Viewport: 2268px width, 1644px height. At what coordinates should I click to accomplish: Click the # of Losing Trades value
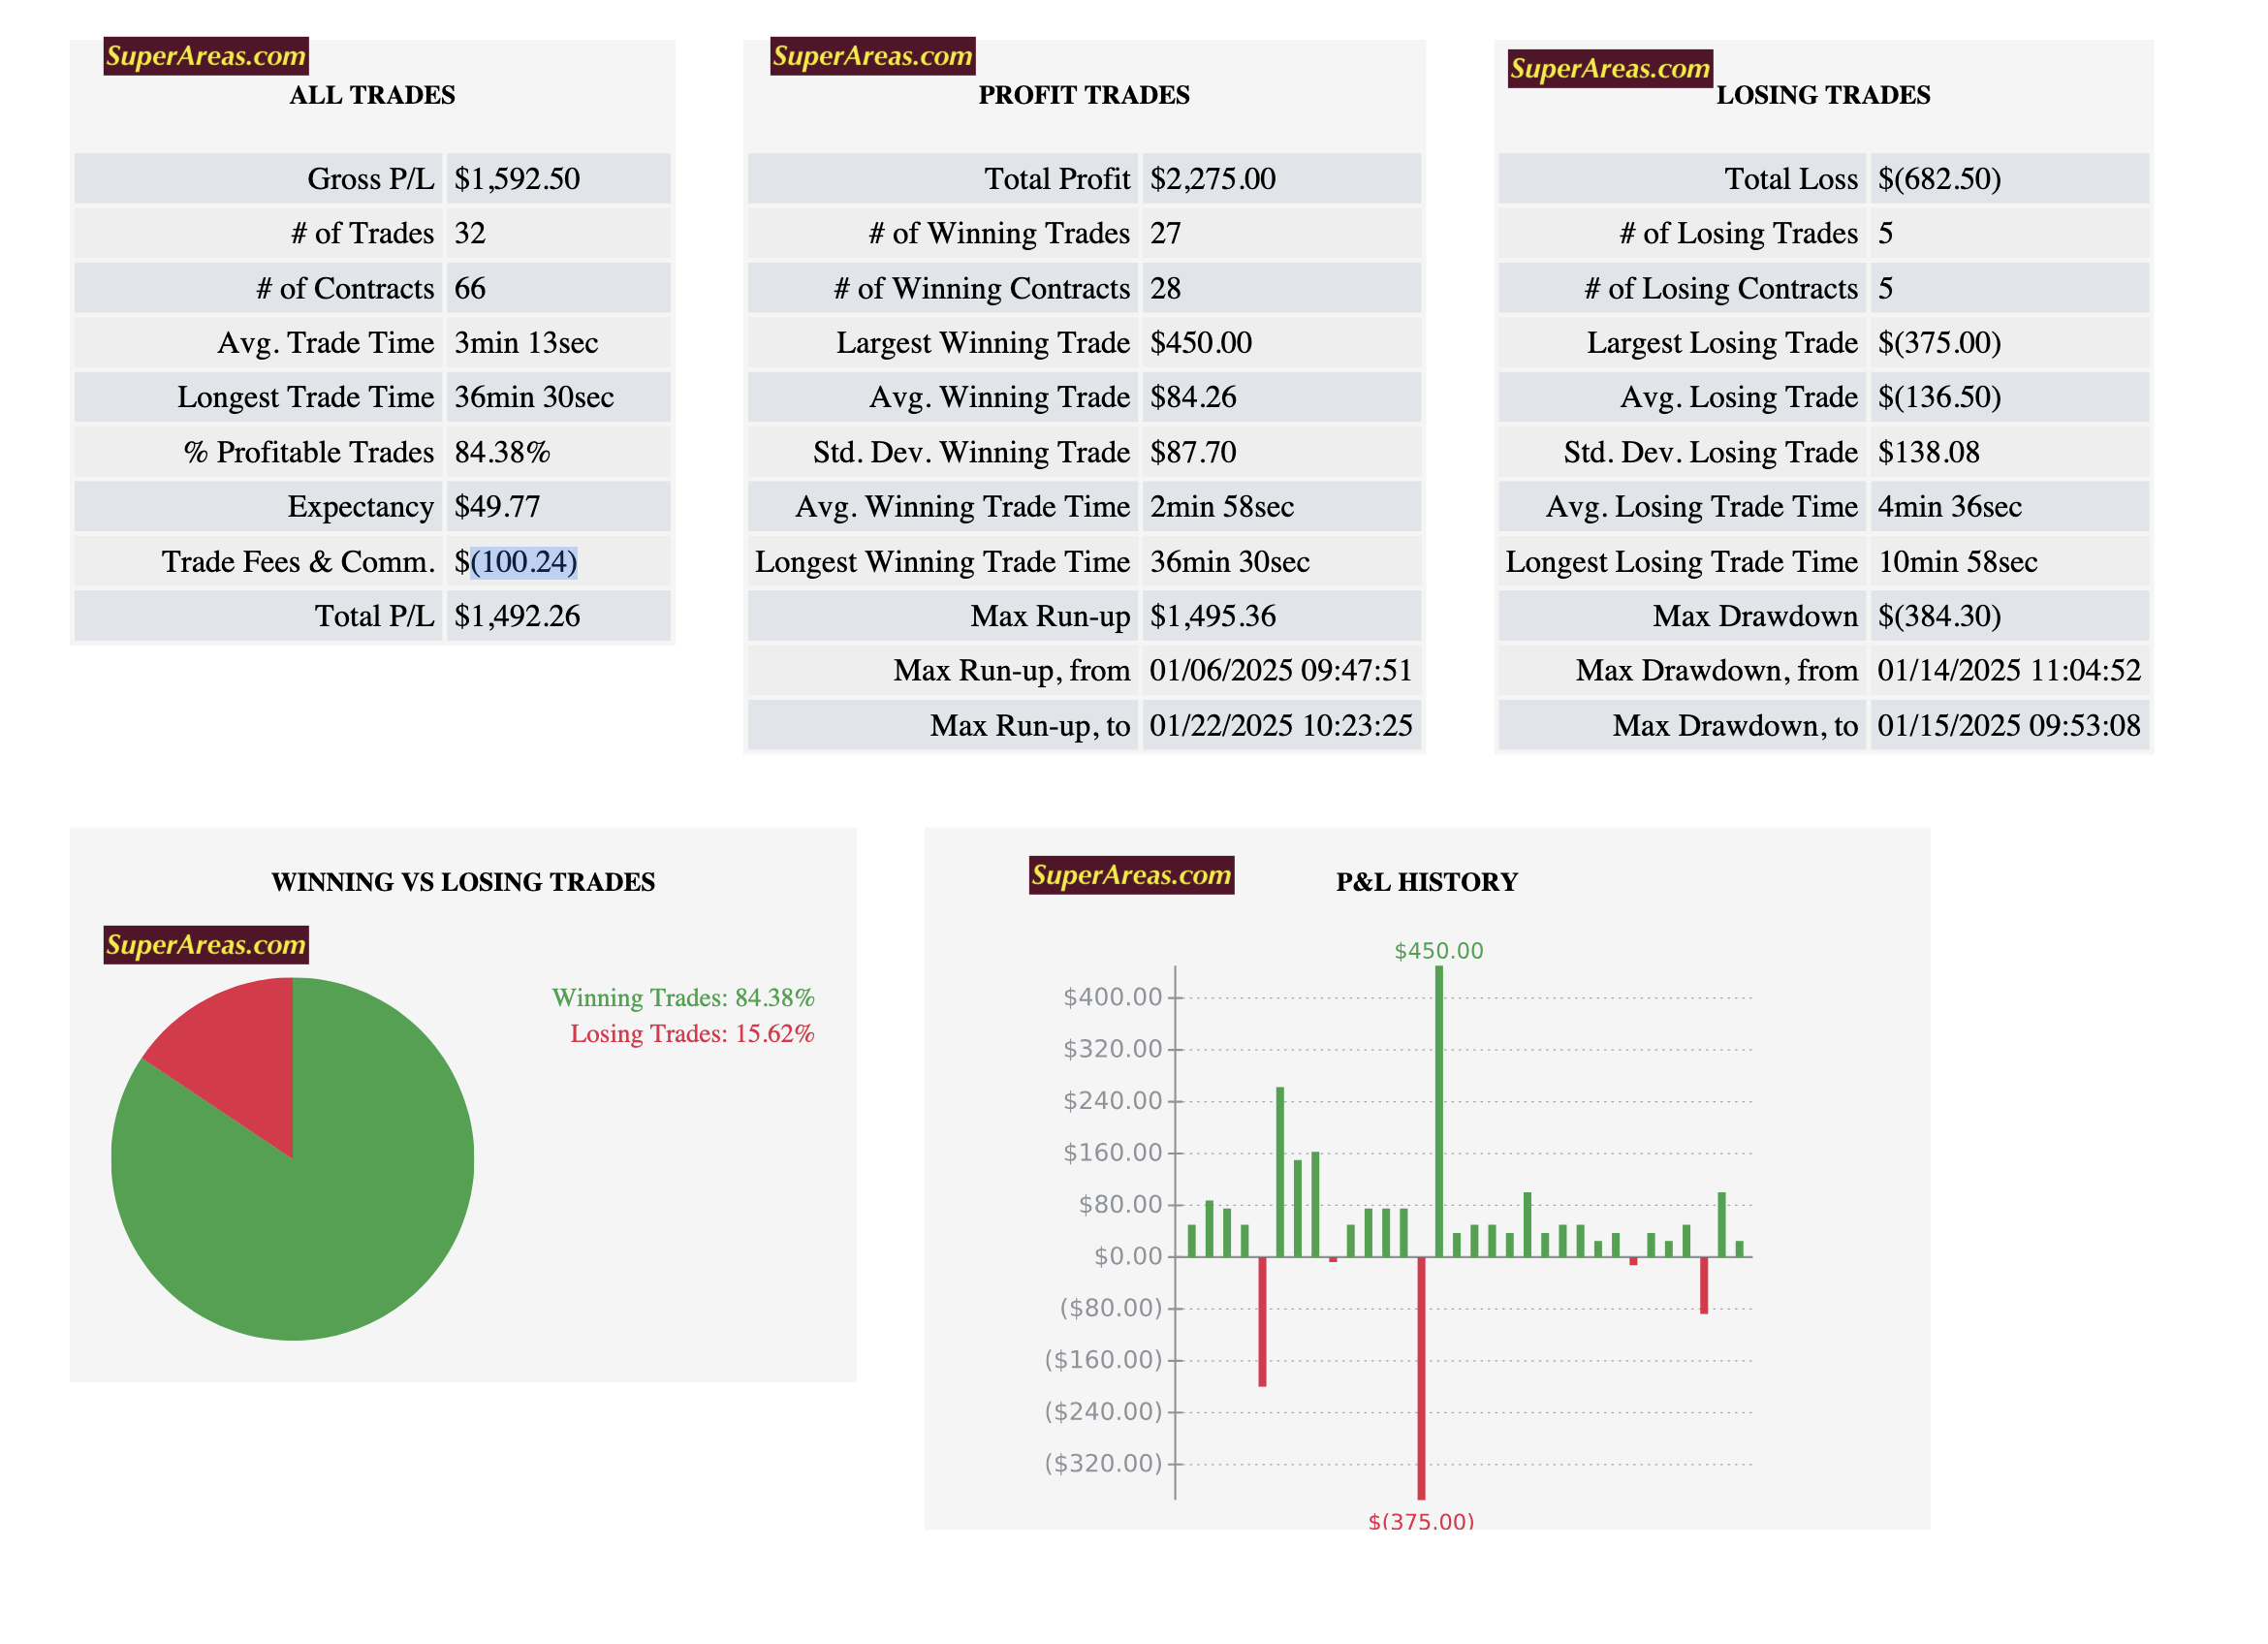[1885, 233]
